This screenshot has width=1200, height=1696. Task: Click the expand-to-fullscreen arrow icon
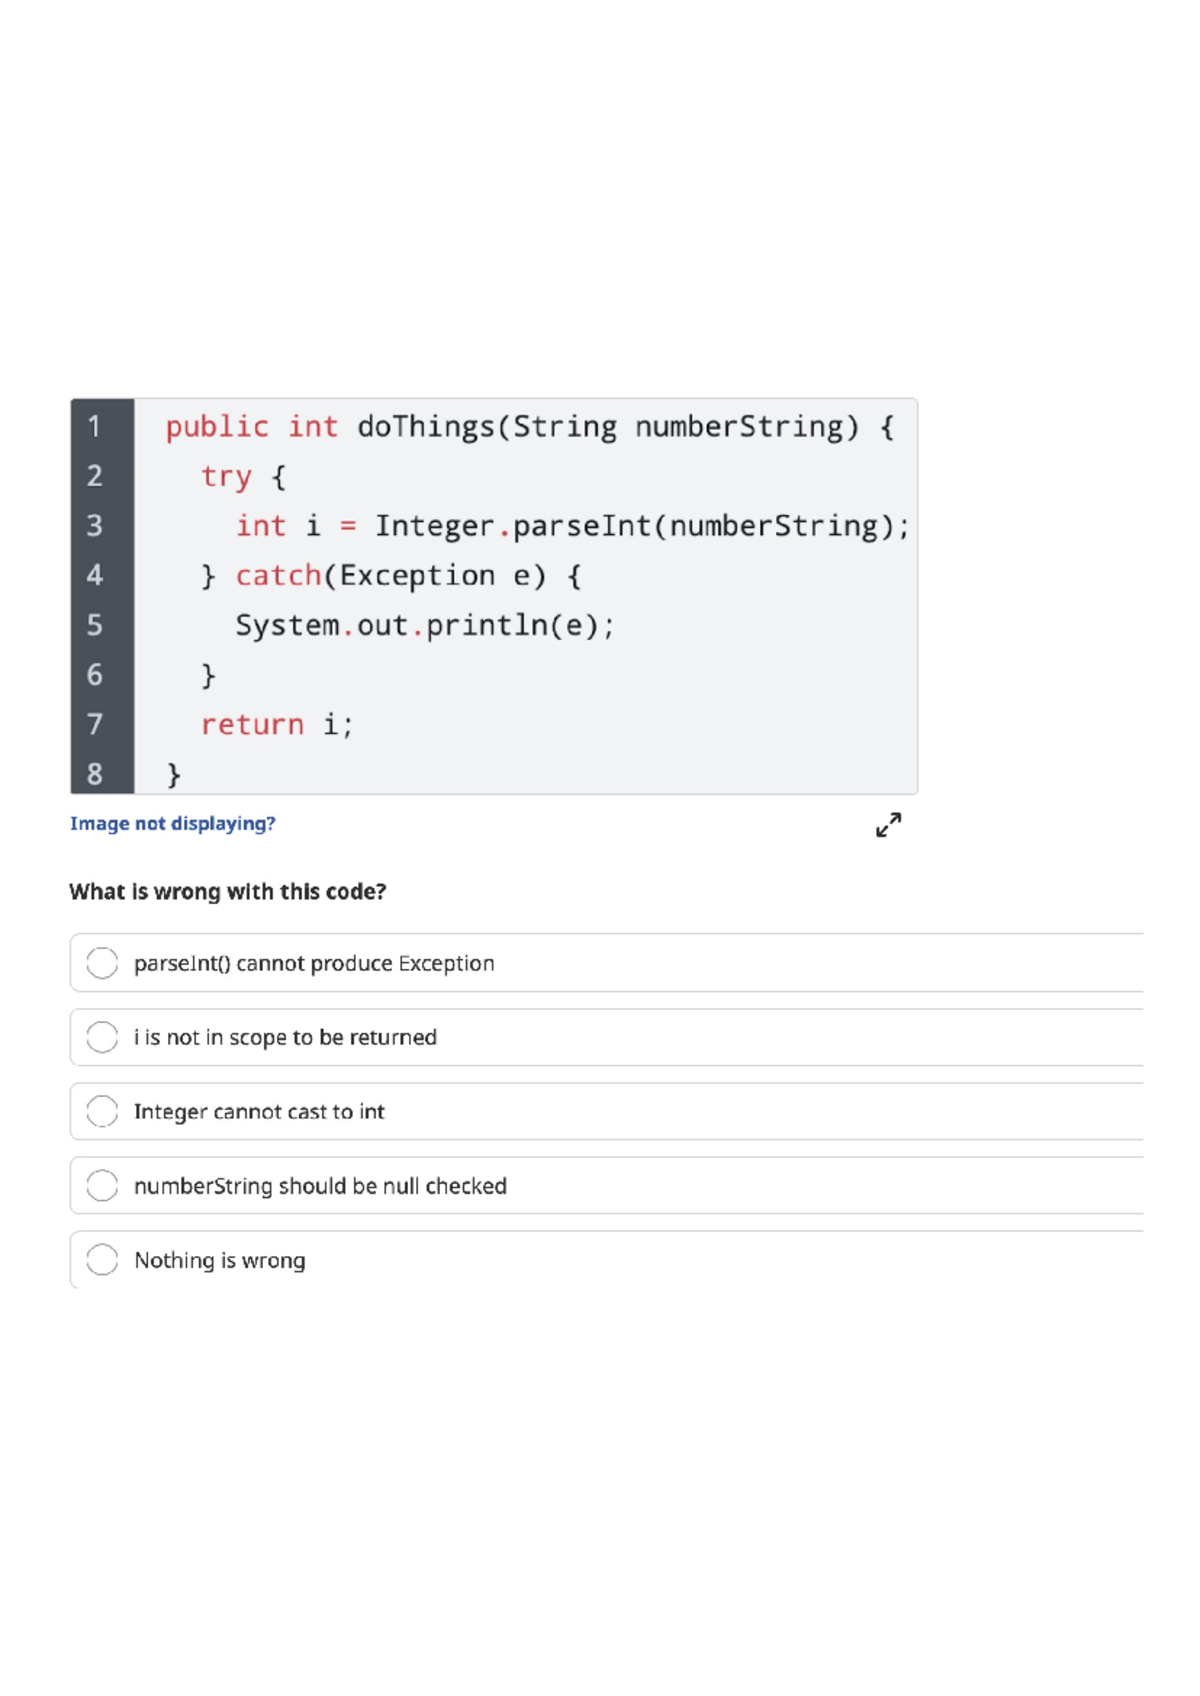click(x=888, y=824)
